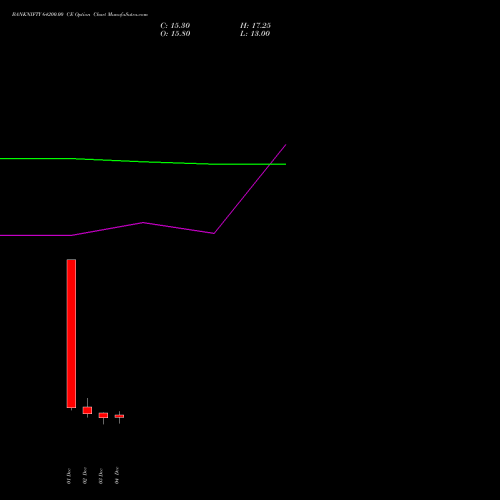Select the close price 'C: 15.30'

pyautogui.click(x=175, y=26)
